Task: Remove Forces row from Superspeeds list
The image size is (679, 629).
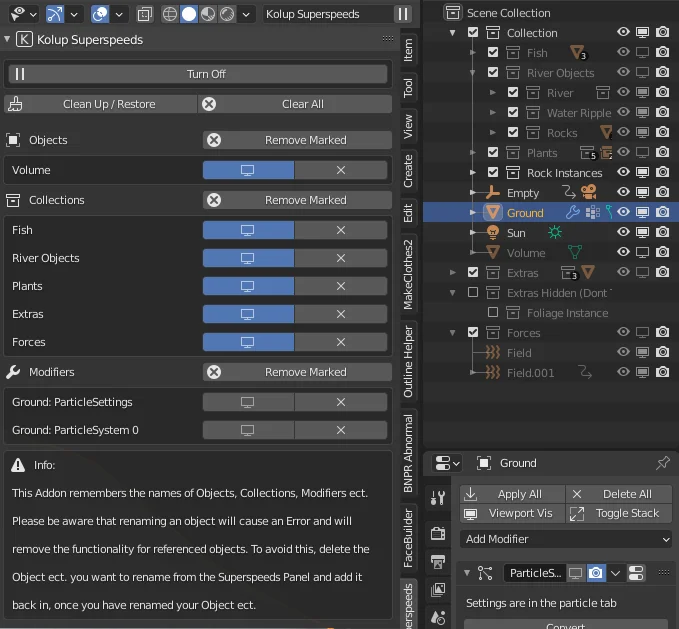Action: point(341,342)
